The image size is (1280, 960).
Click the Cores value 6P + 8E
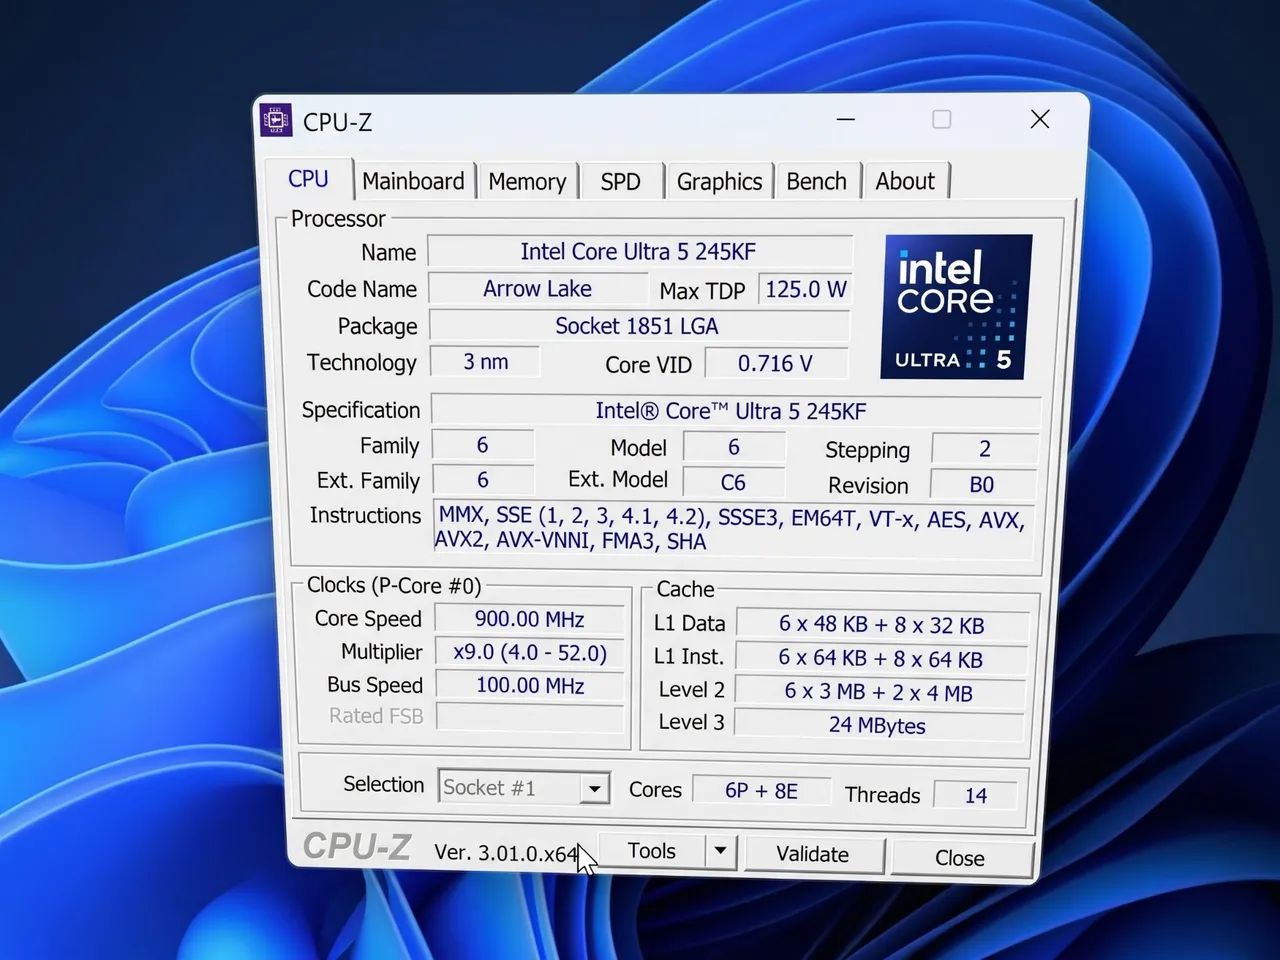761,791
